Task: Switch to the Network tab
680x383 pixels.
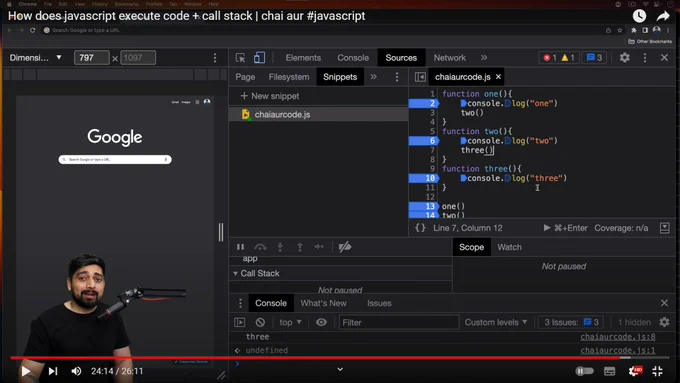Action: coord(450,58)
